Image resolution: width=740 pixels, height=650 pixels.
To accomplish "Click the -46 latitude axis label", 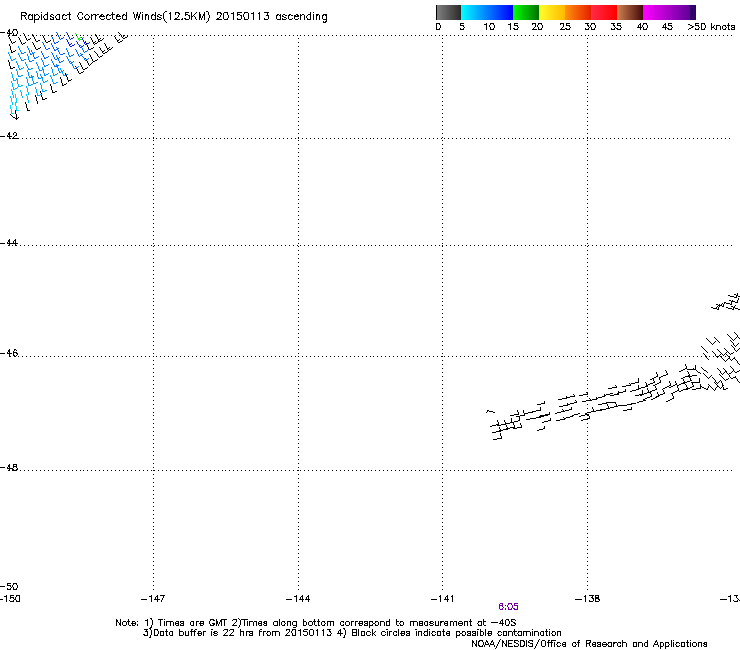I will coord(9,353).
